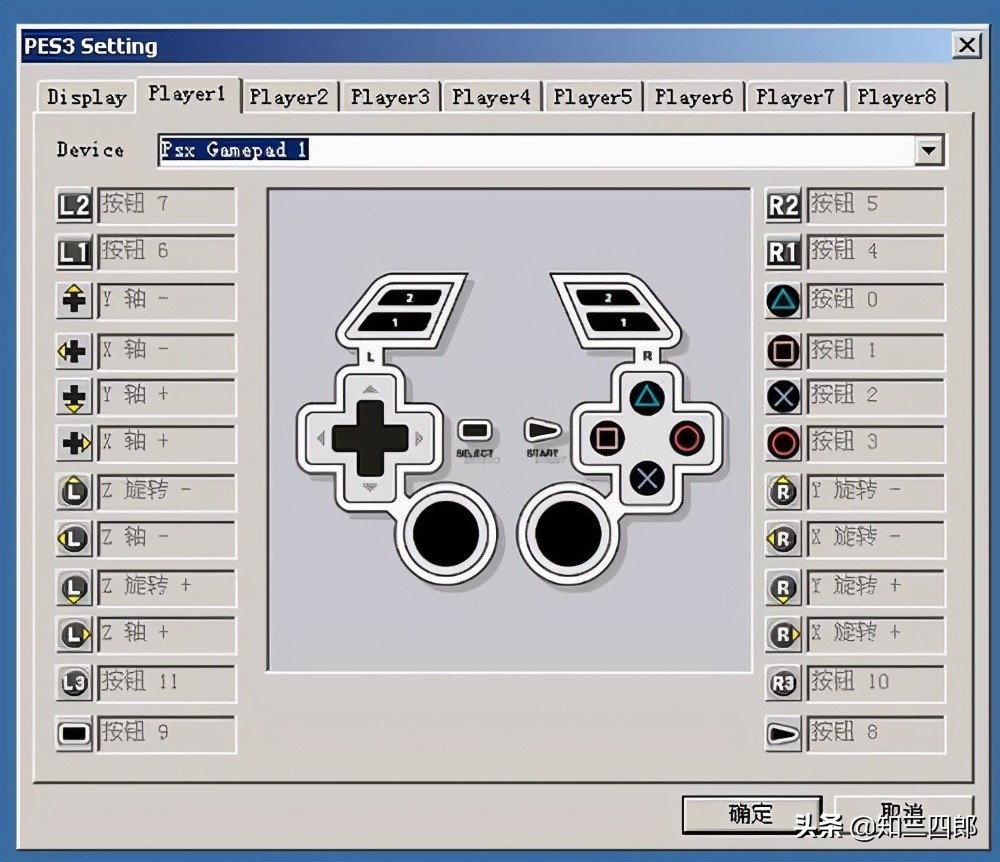Open the Device dropdown arrow
The height and width of the screenshot is (862, 1000).
(x=929, y=151)
